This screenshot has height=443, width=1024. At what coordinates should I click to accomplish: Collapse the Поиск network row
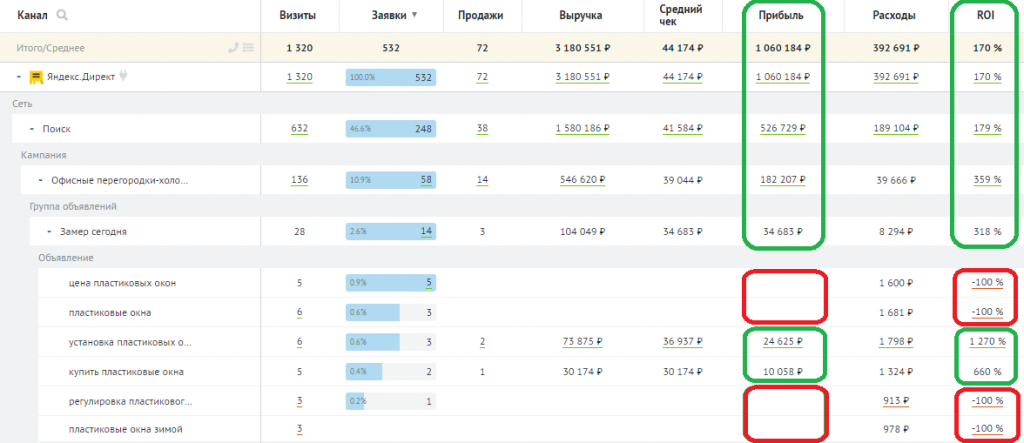point(31,129)
